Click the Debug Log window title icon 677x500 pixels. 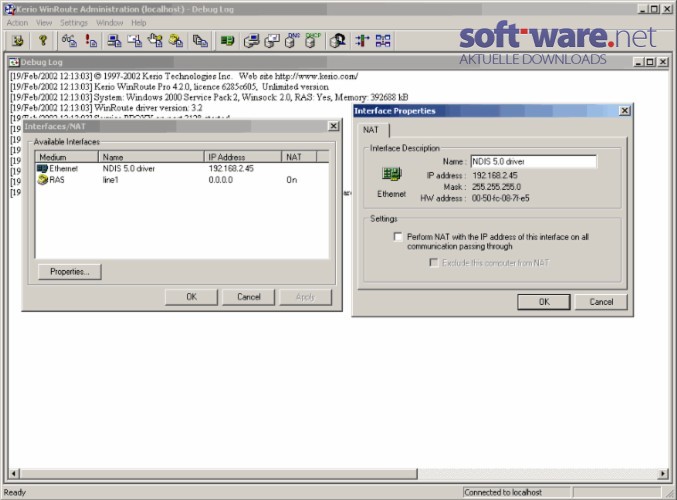[x=14, y=62]
